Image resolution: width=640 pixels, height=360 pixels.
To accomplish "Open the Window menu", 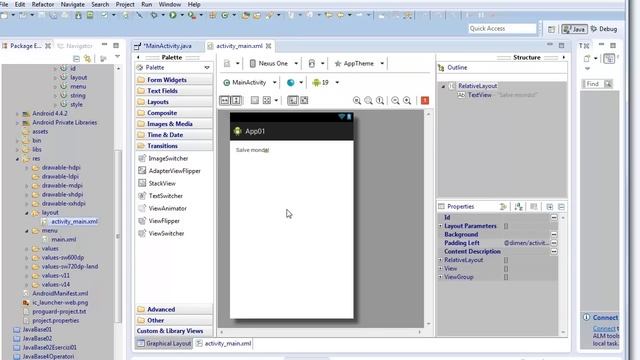I will click(x=170, y=4).
